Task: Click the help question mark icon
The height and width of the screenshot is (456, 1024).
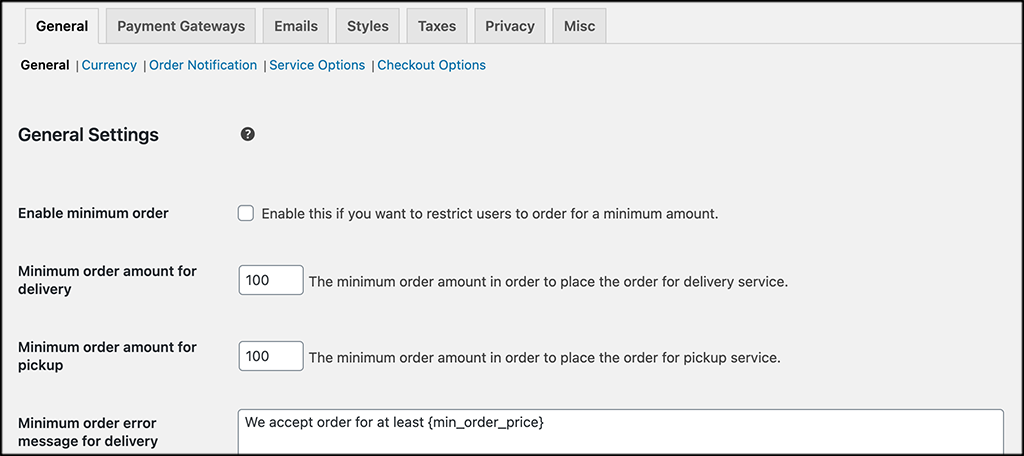Action: pos(248,135)
